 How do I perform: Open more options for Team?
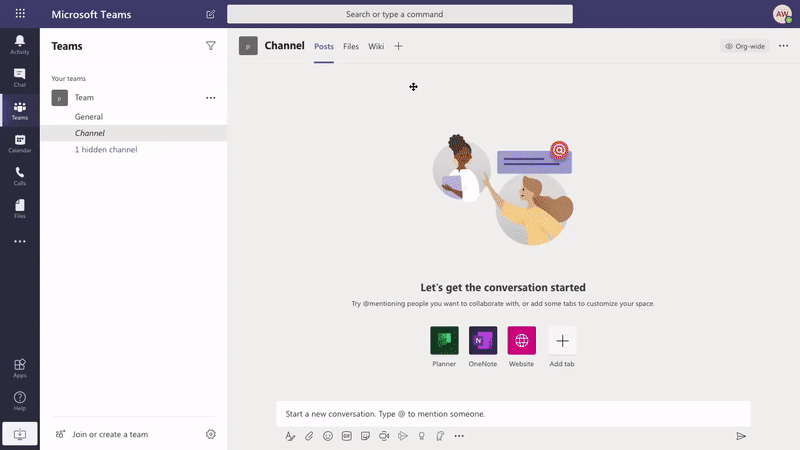point(211,97)
